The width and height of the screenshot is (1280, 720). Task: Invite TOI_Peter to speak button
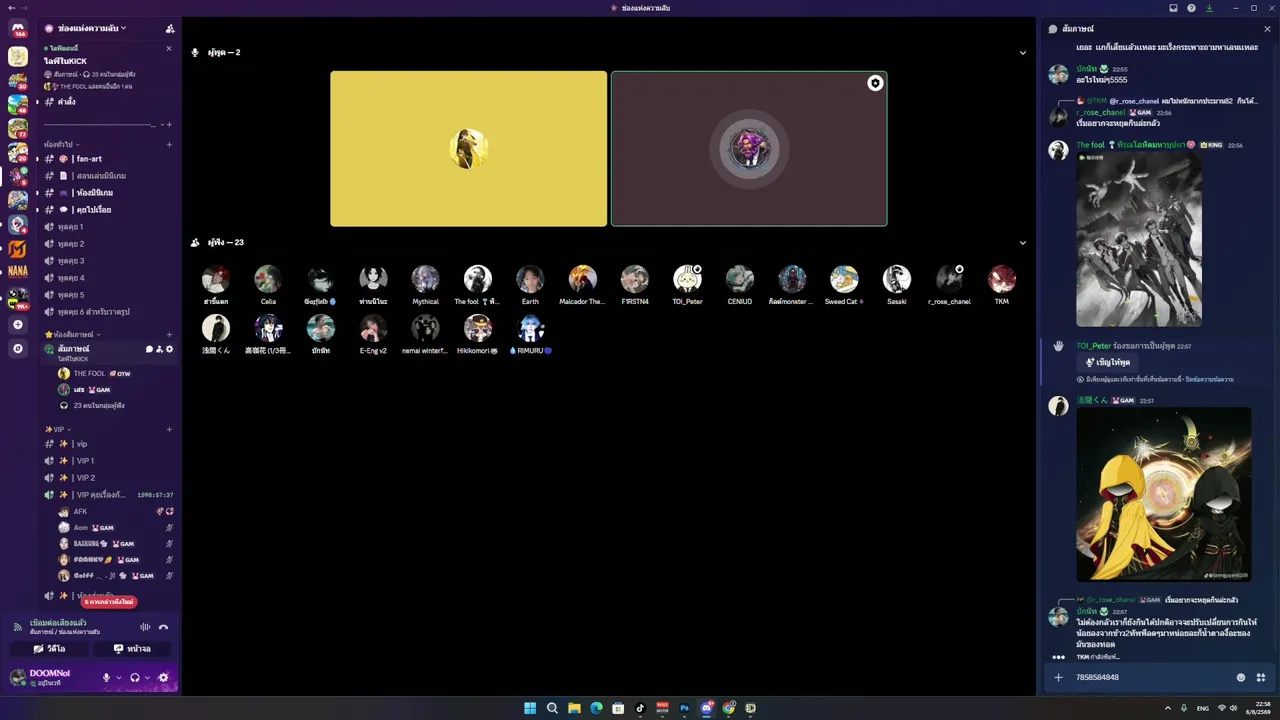[1107, 362]
